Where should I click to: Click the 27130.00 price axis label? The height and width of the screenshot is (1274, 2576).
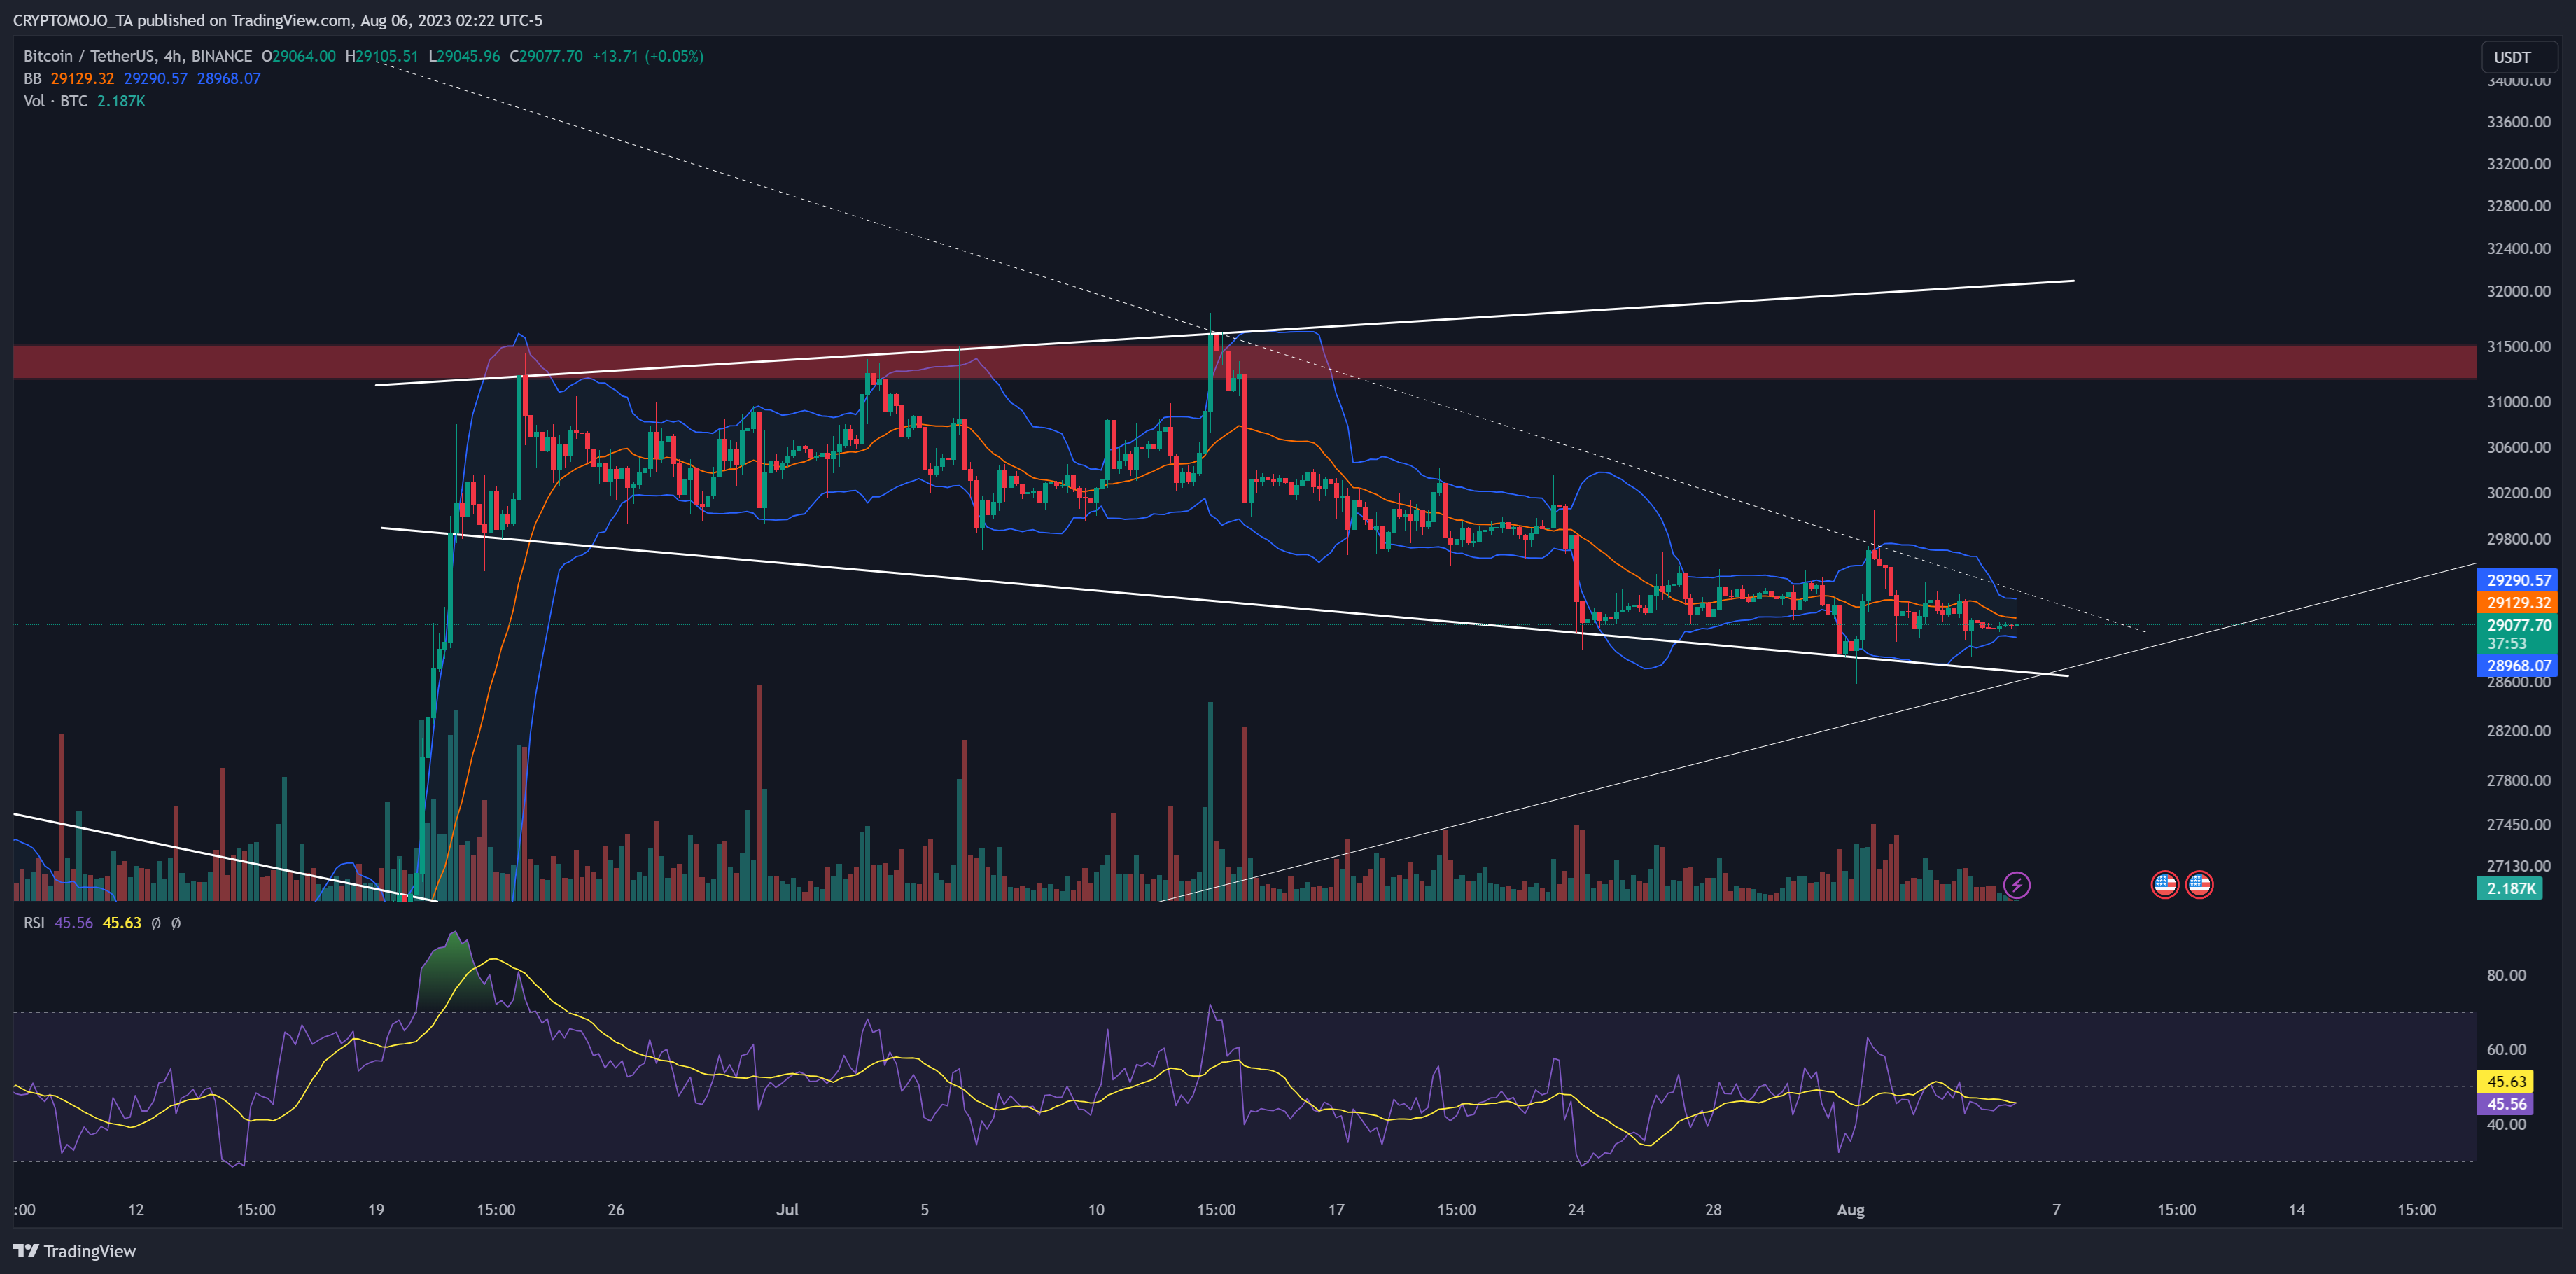point(2518,866)
